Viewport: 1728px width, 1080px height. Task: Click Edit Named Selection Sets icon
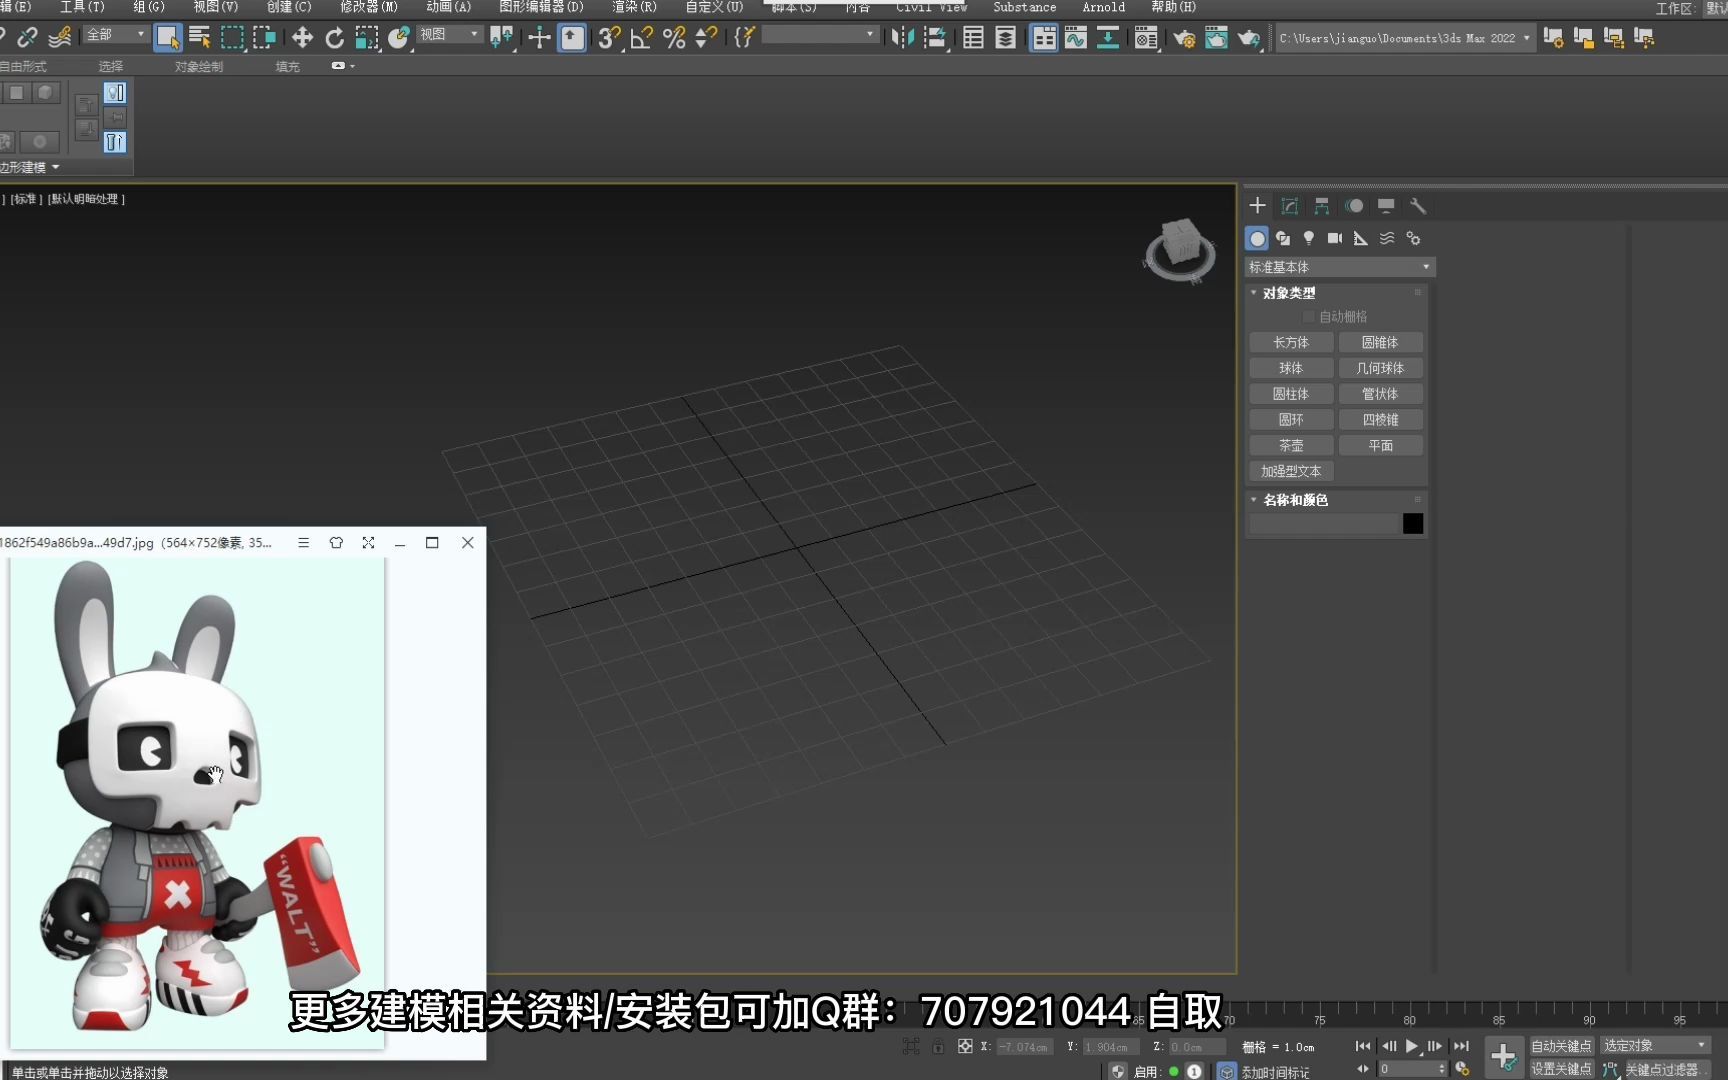[744, 38]
